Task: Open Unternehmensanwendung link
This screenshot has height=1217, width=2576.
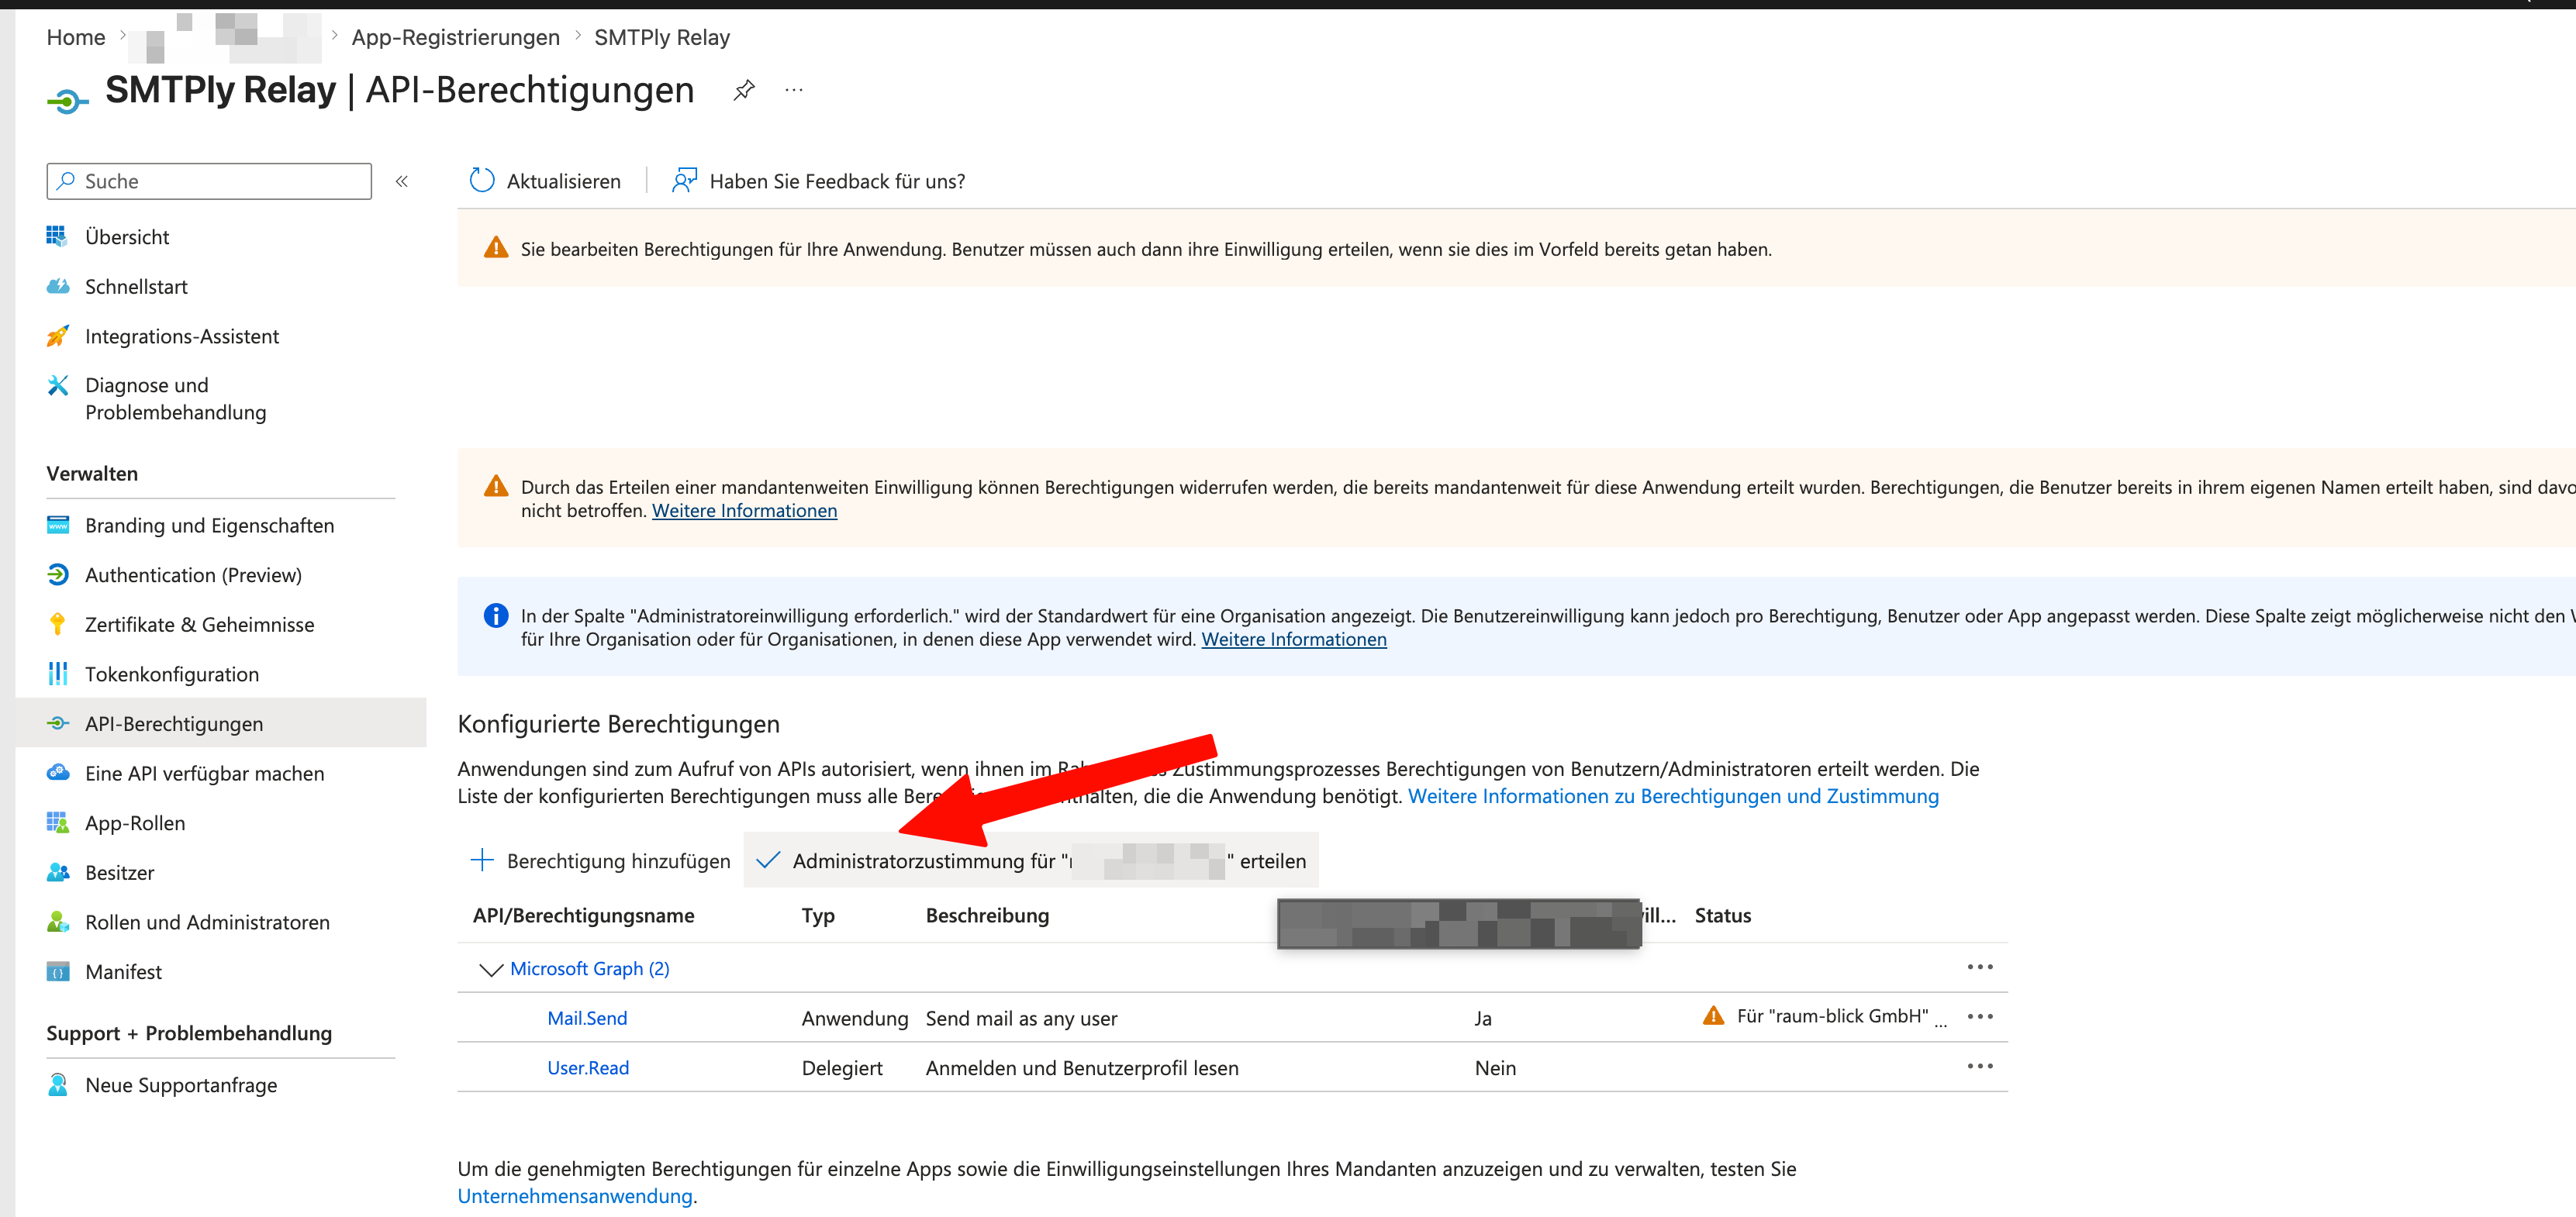Action: click(575, 1196)
